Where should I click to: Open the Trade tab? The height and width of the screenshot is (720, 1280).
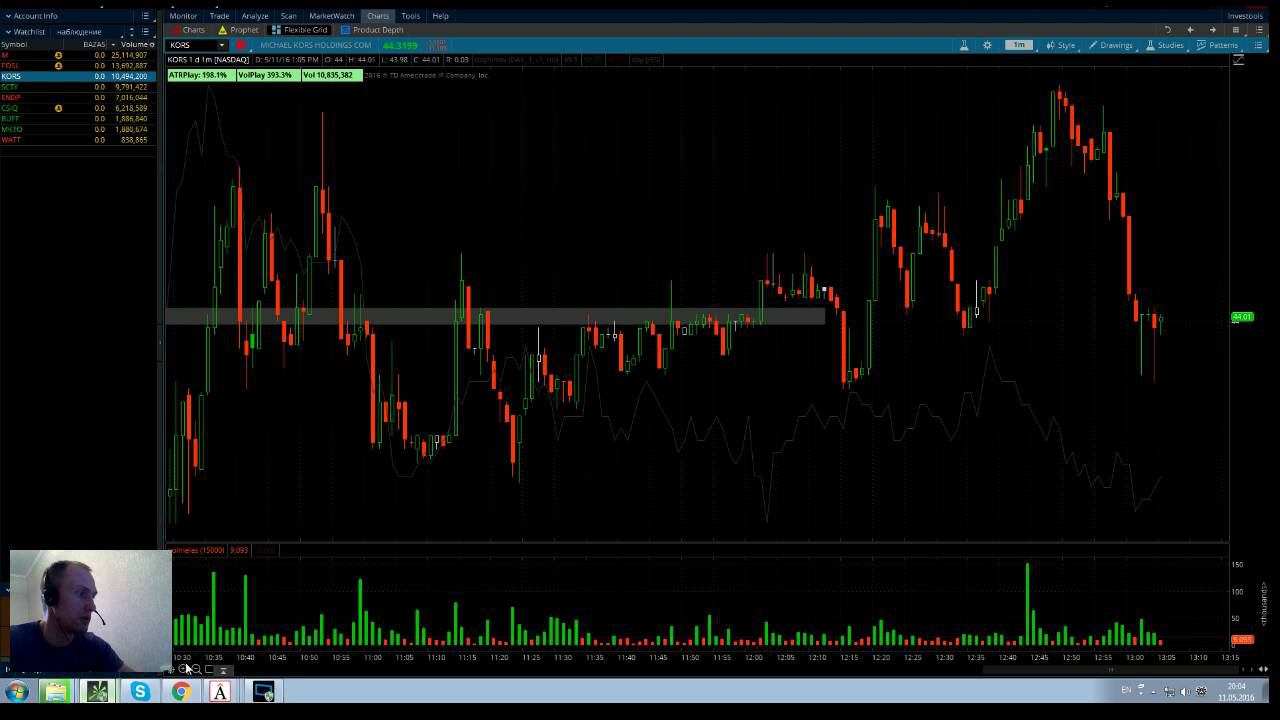(x=219, y=16)
